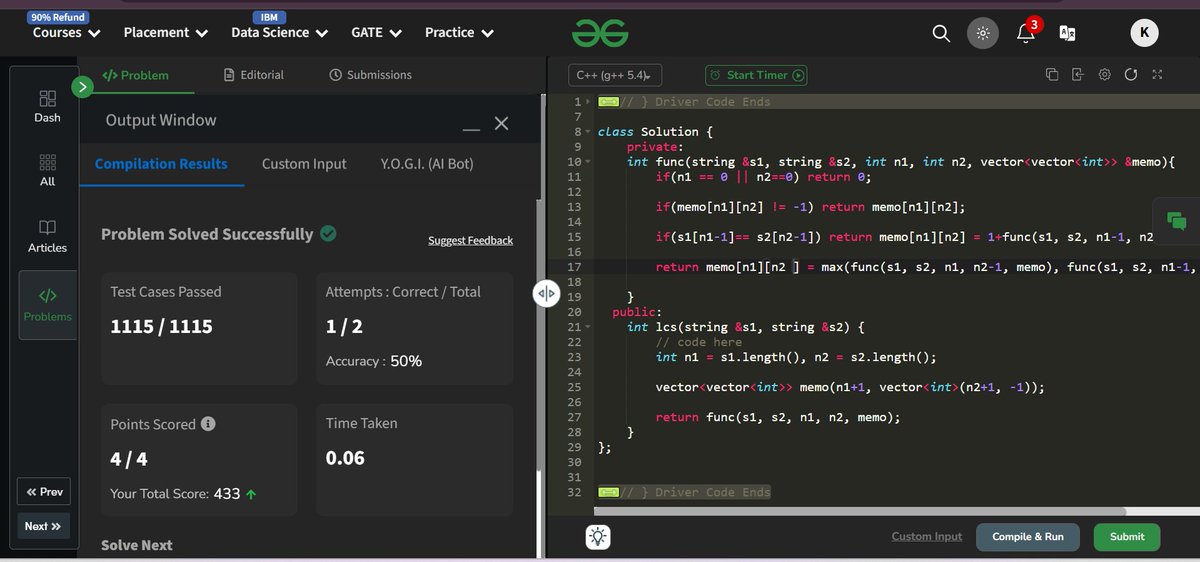Minimize the Output Window with dash icon

(472, 129)
